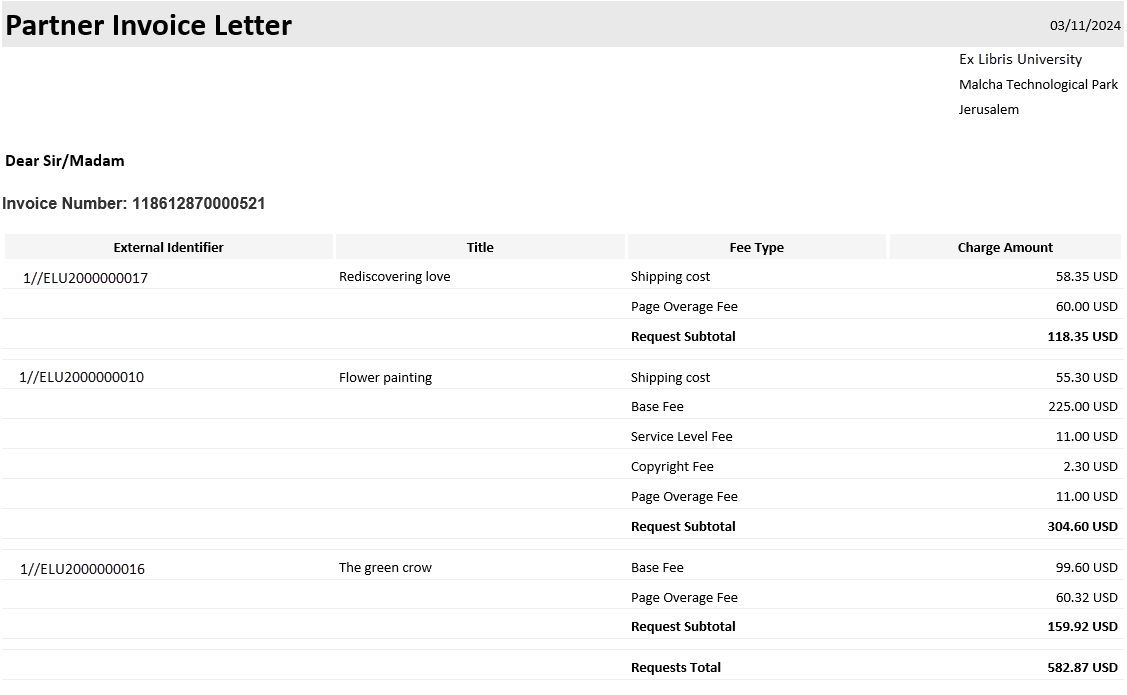Select identifier 1//ELU2000000010
Viewport: 1127px width, 695px height.
81,377
